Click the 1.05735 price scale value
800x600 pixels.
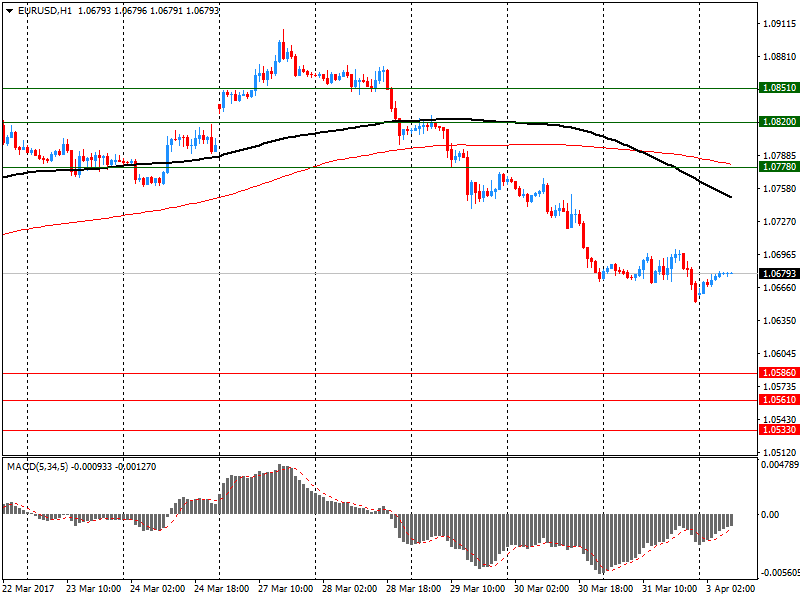pyautogui.click(x=780, y=387)
